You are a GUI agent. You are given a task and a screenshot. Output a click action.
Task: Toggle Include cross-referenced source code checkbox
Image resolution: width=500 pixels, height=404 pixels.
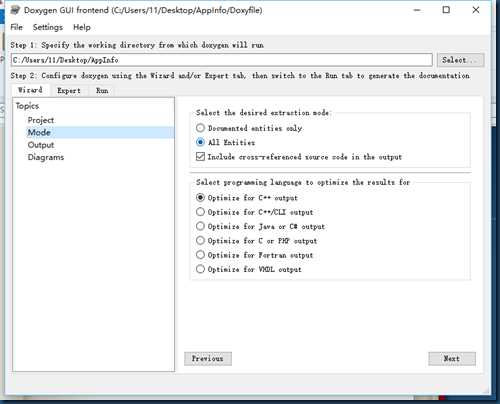click(299, 157)
